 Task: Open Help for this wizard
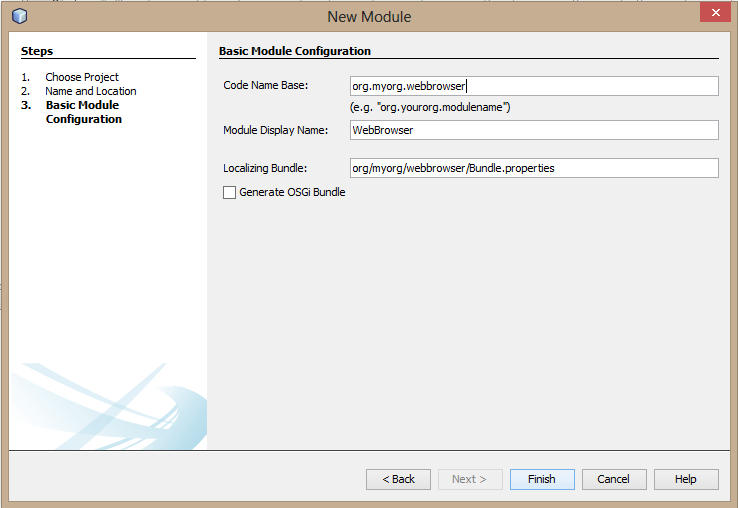pos(686,479)
